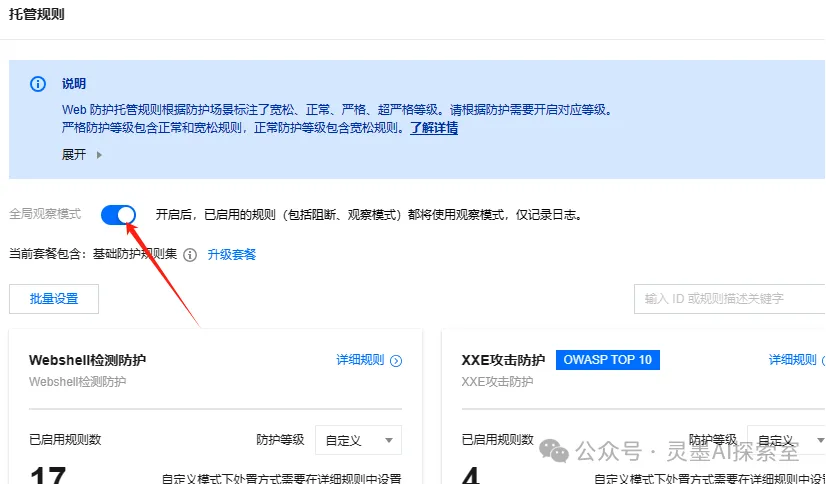Click 已启用规则数 label in Webshell card

[x=65, y=440]
